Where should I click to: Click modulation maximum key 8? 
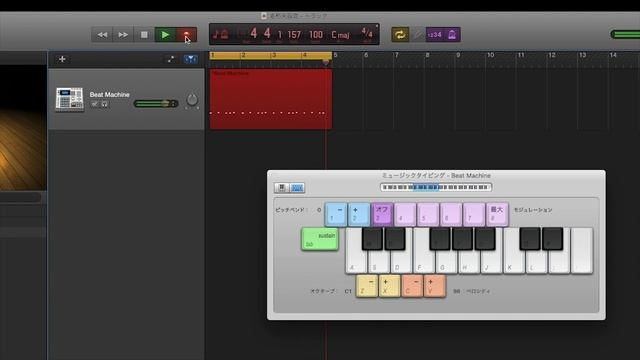coord(497,214)
